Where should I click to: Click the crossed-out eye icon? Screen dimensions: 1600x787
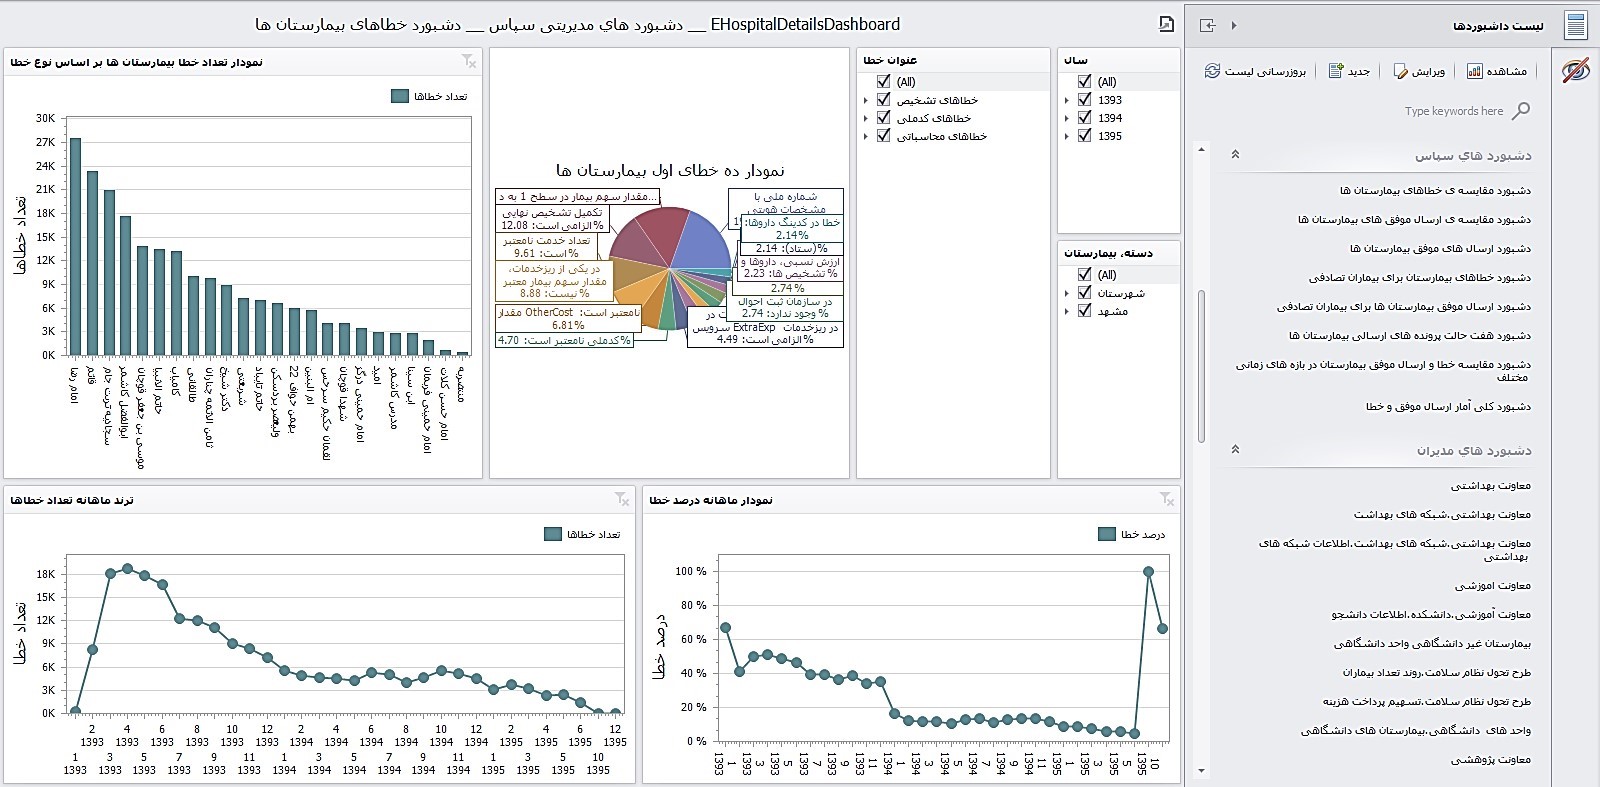(1576, 71)
